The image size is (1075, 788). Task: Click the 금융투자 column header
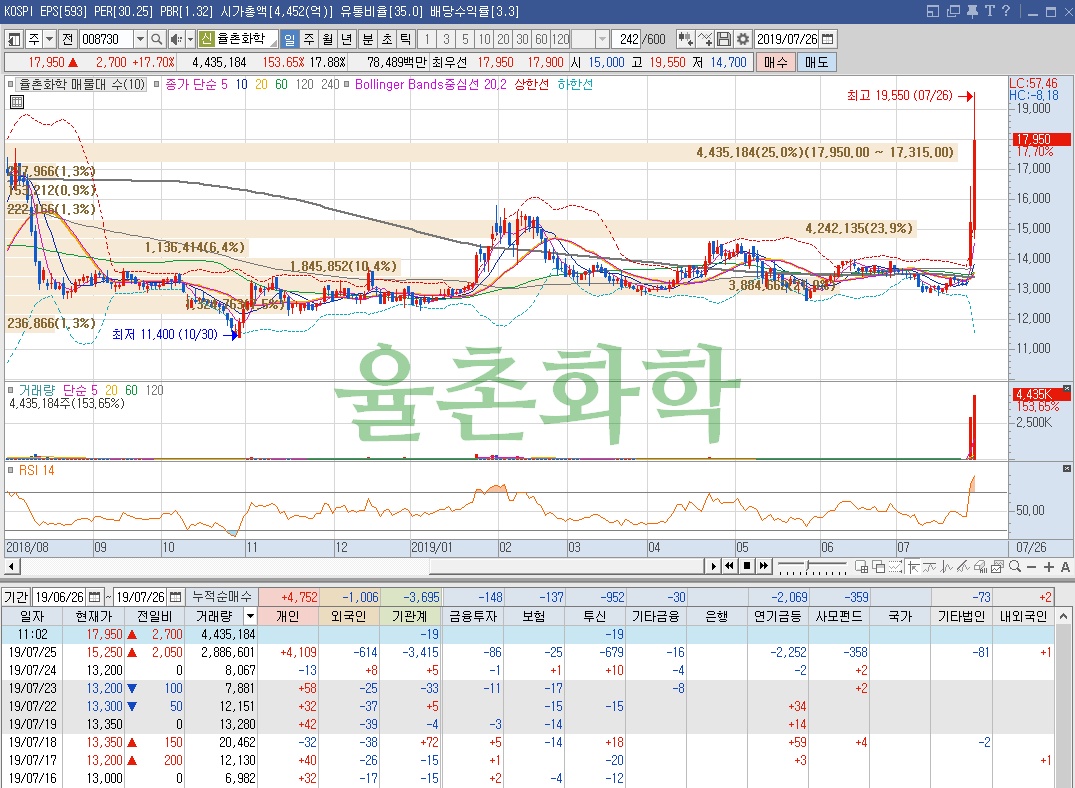[x=472, y=616]
